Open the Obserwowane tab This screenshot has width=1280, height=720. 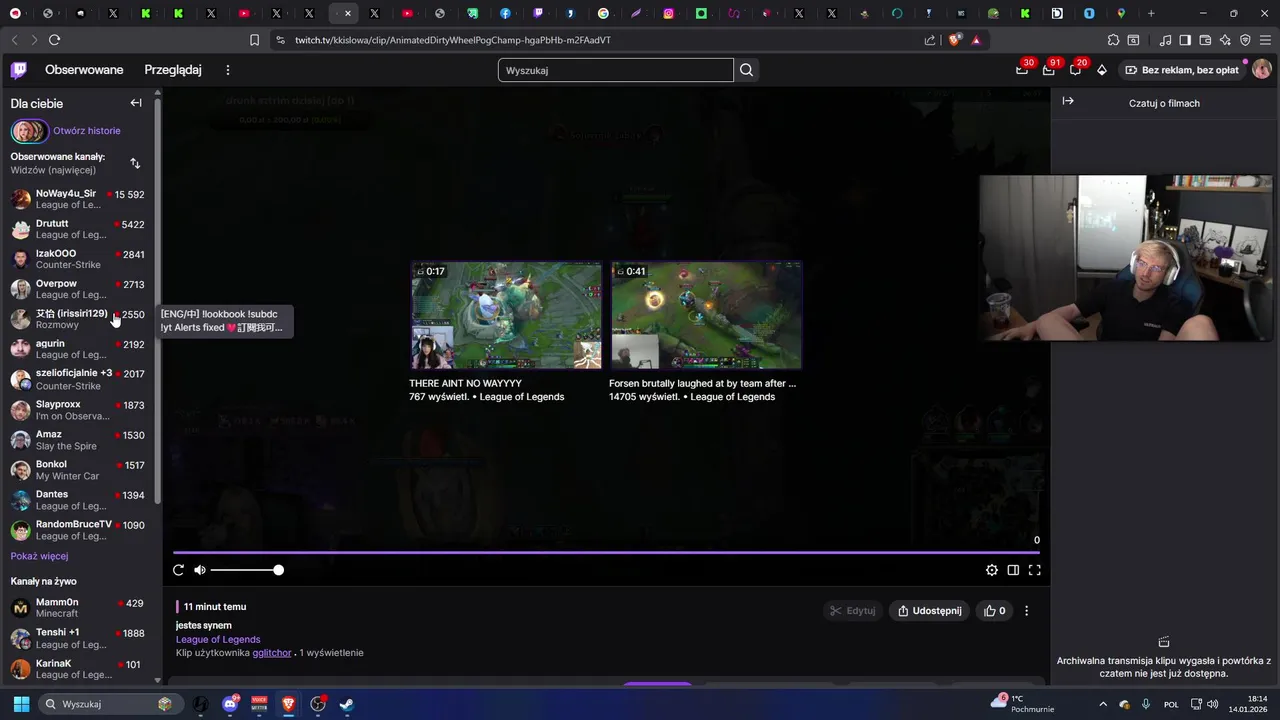tap(84, 70)
